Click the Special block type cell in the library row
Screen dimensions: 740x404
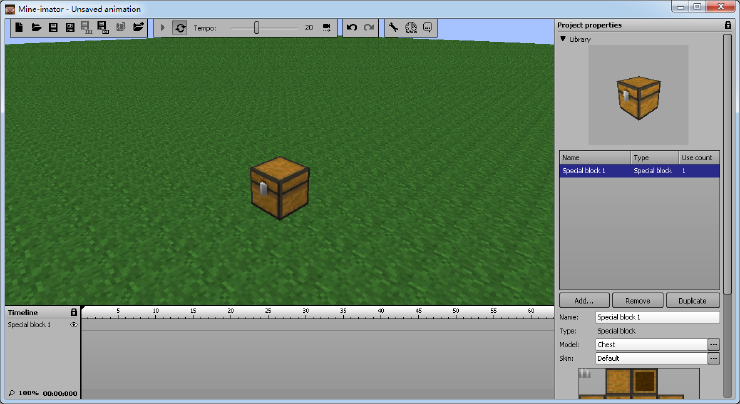point(653,170)
